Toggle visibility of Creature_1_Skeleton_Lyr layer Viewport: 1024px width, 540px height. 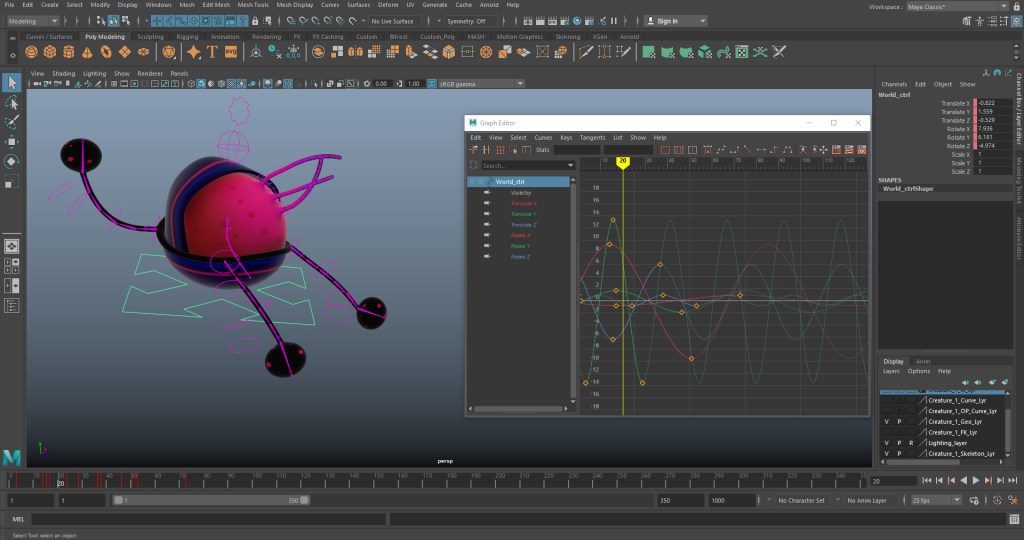tap(886, 453)
